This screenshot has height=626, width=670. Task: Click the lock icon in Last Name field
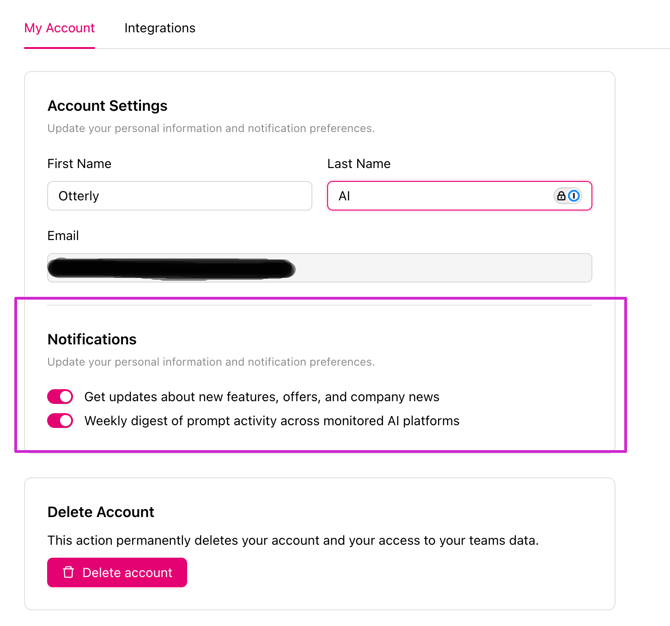[x=561, y=196]
